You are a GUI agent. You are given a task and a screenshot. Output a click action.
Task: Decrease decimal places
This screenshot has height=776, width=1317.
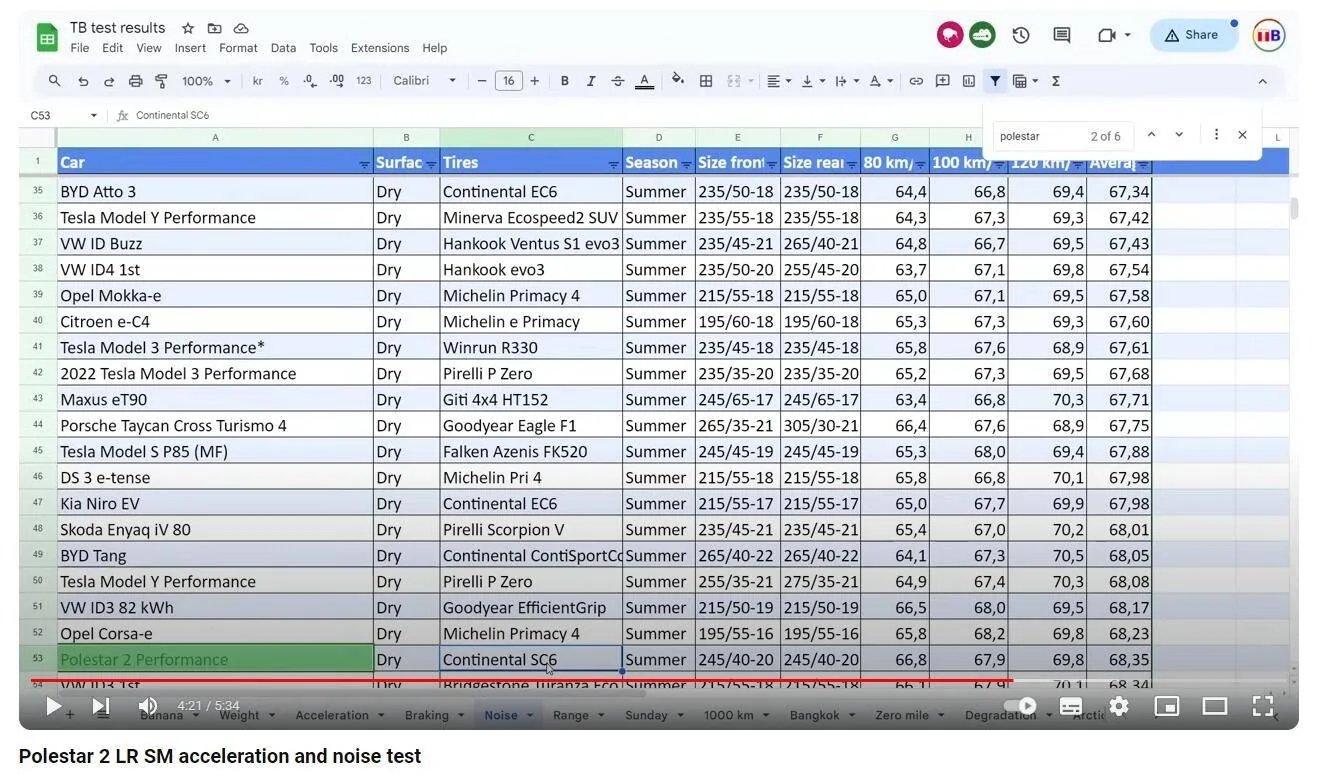pos(310,81)
